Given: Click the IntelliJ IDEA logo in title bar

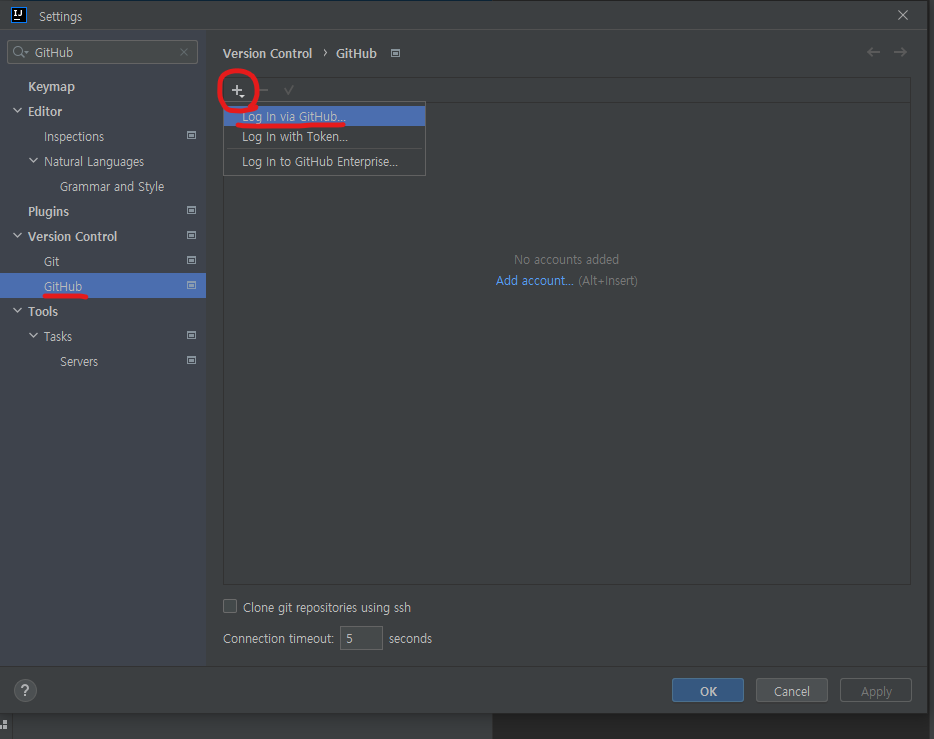Looking at the screenshot, I should click(19, 15).
